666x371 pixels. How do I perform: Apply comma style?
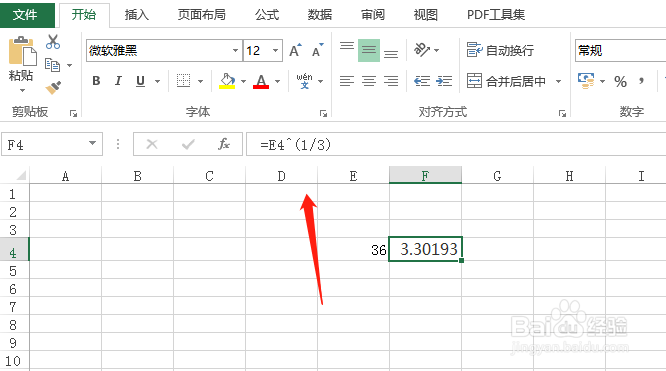coord(641,80)
